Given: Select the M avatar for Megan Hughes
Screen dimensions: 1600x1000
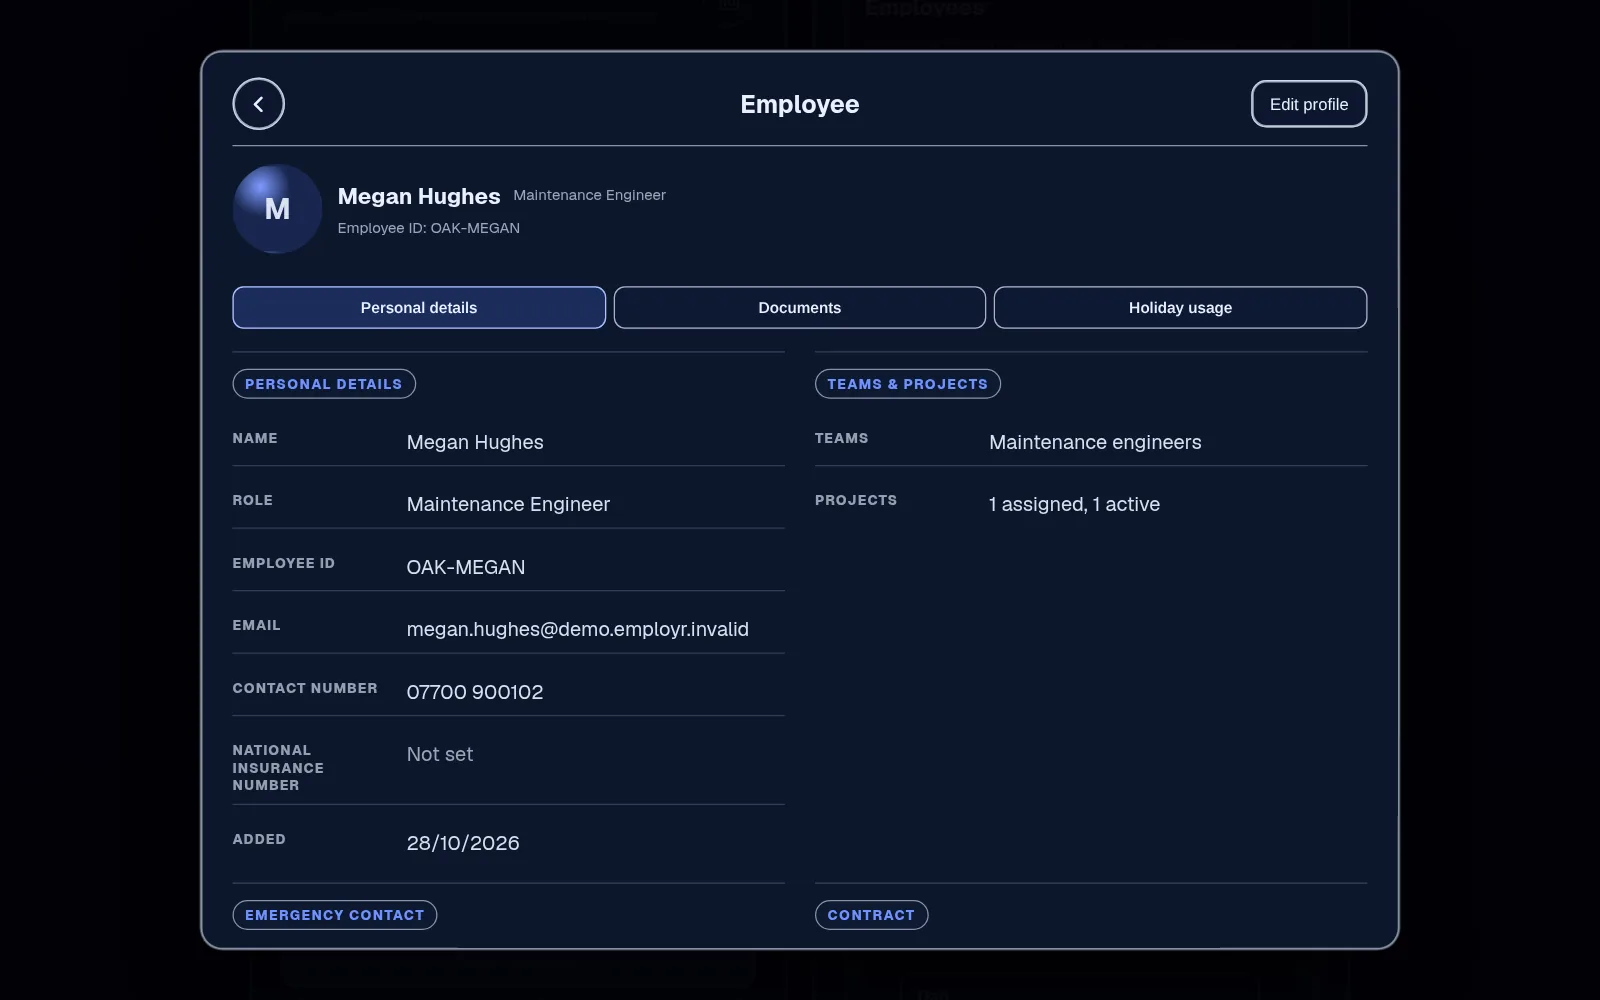Looking at the screenshot, I should click(x=277, y=209).
